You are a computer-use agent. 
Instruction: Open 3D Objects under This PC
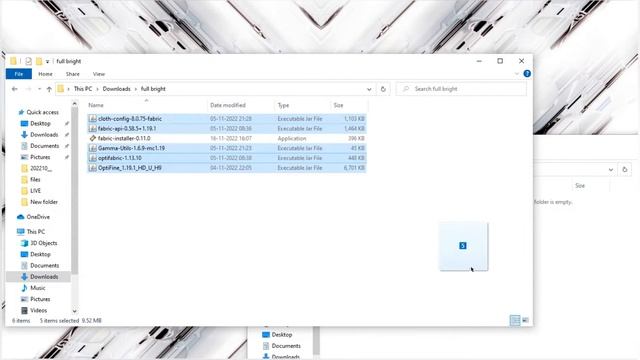(44, 243)
